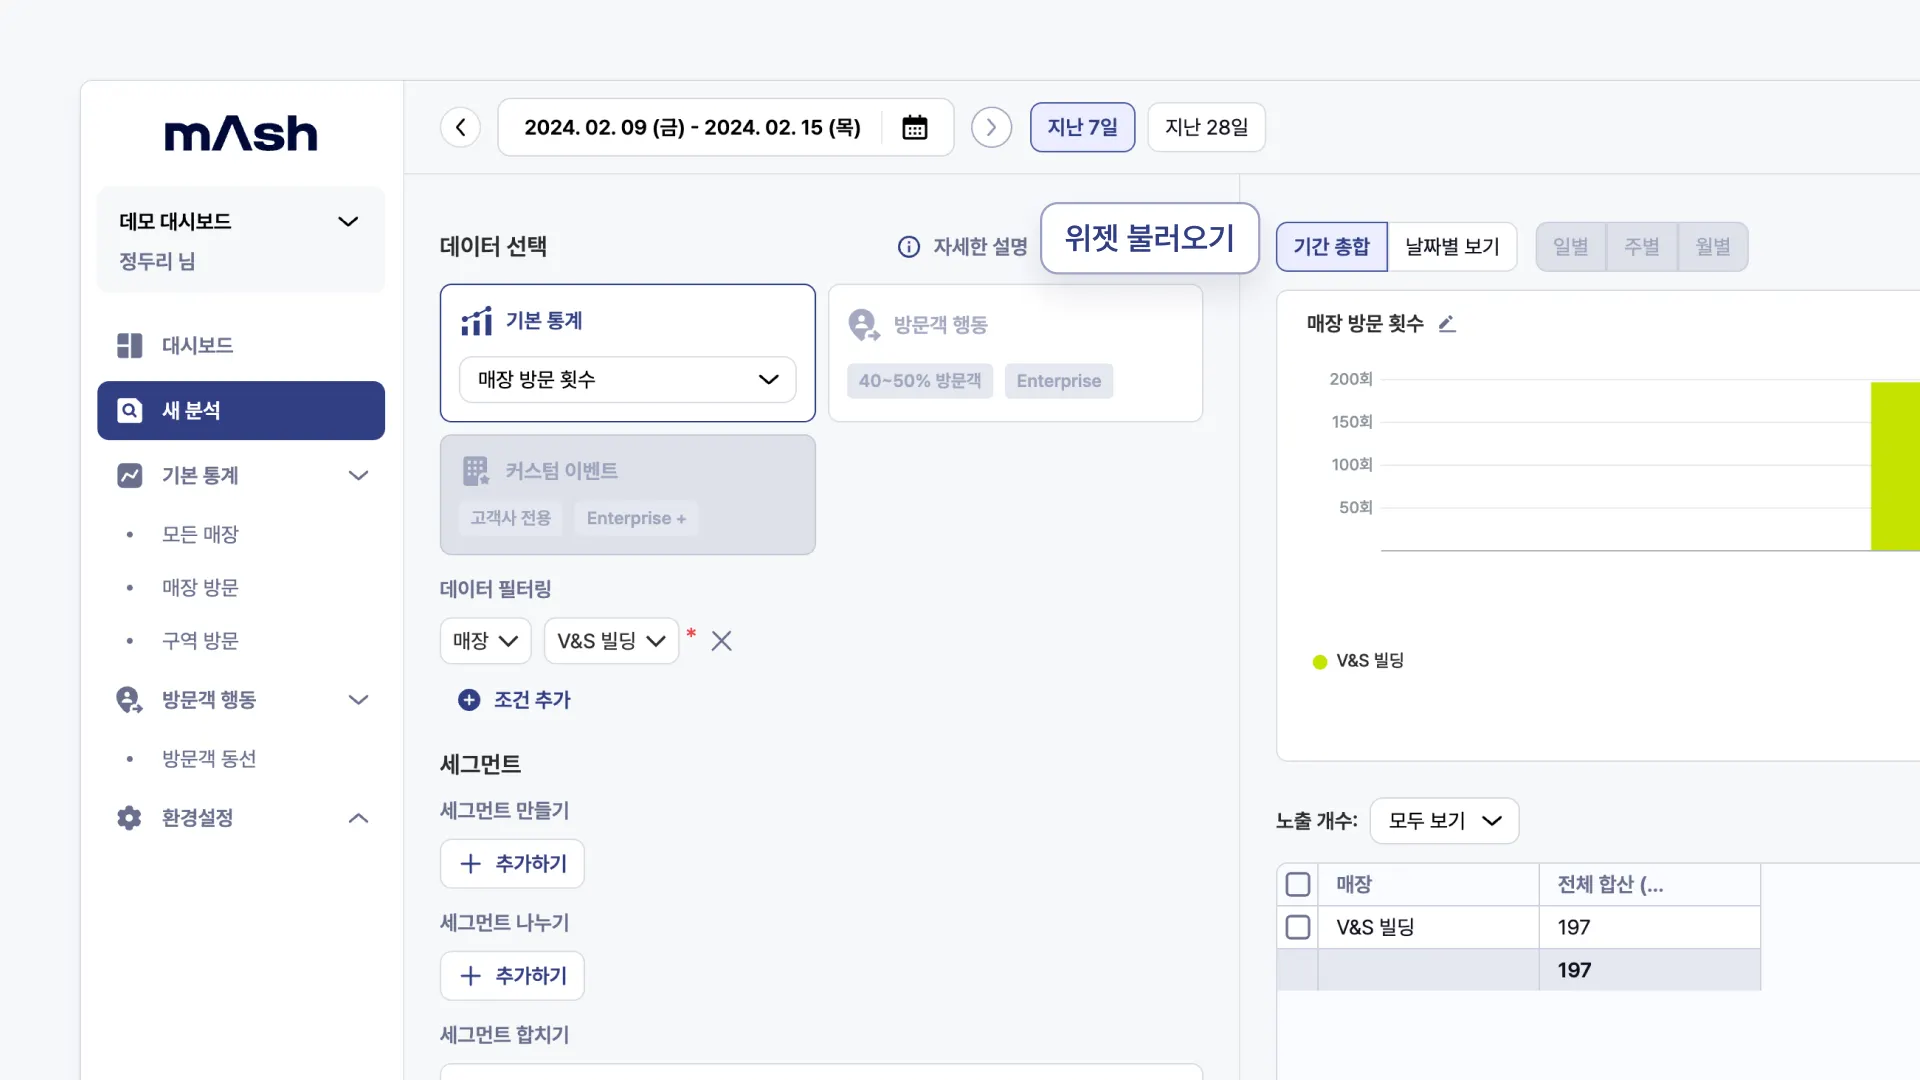
Task: Open the 모두 보기 exposure count dropdown
Action: coord(1443,821)
